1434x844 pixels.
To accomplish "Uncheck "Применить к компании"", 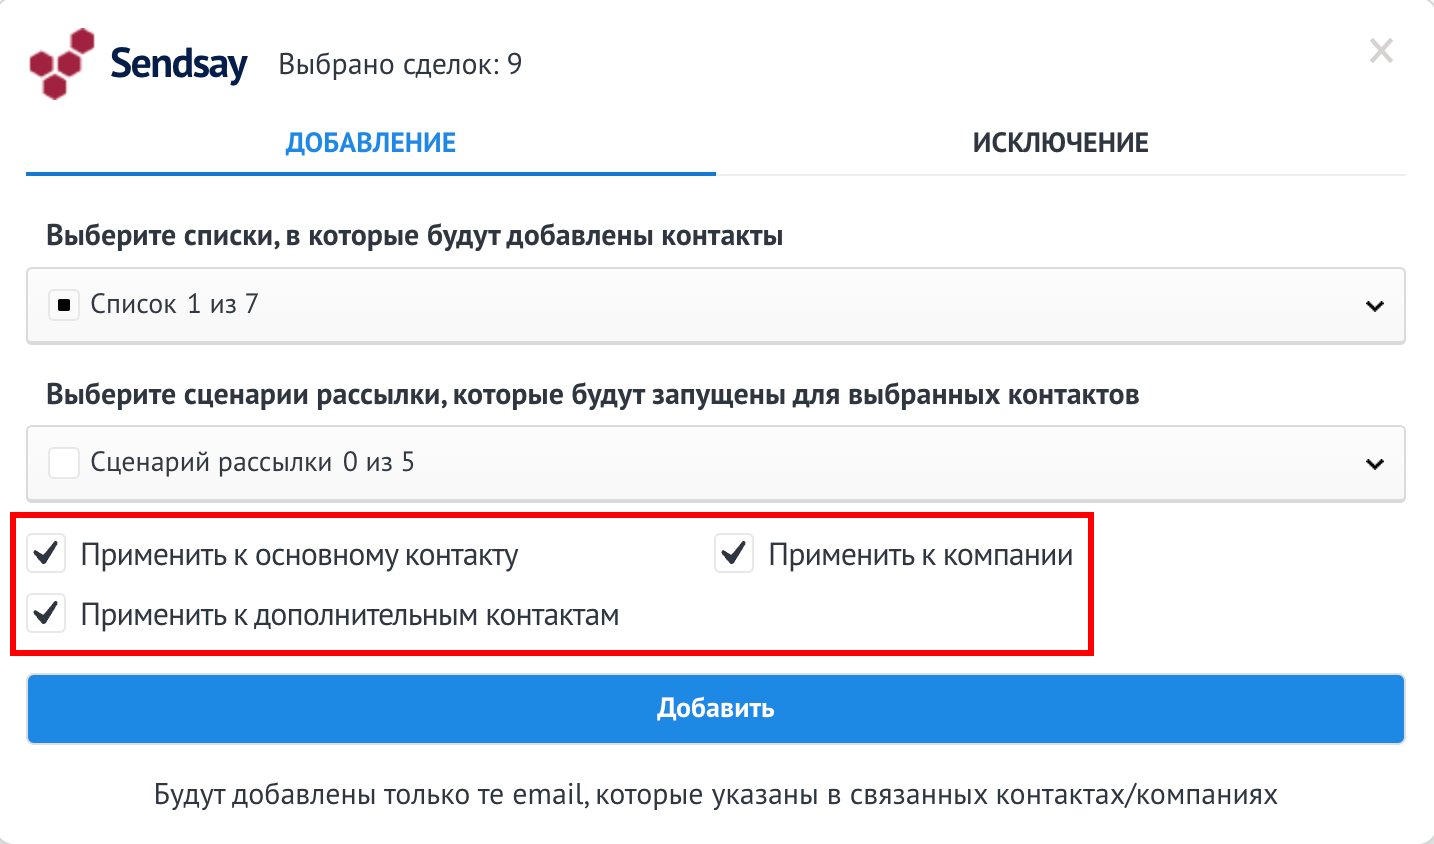I will (x=734, y=553).
